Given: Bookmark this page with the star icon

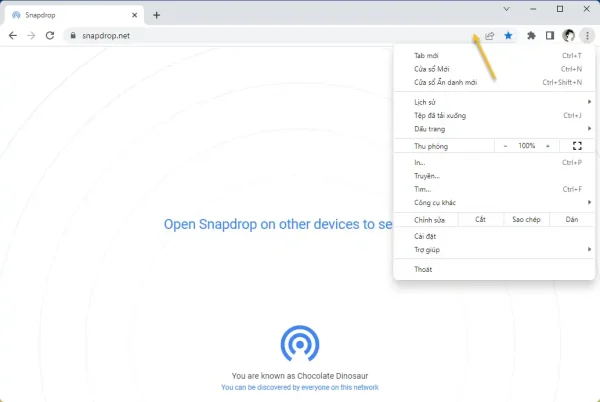Looking at the screenshot, I should coord(508,36).
